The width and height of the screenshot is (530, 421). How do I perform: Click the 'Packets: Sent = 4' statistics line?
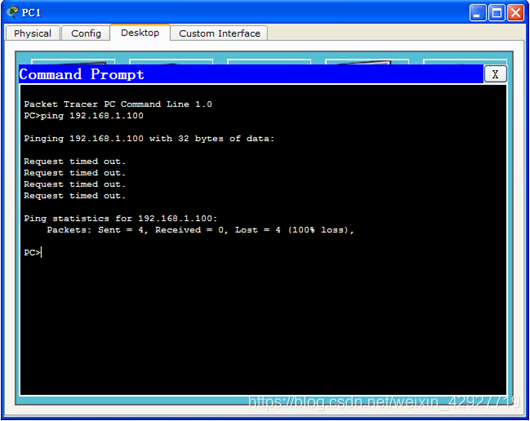pyautogui.click(x=200, y=230)
